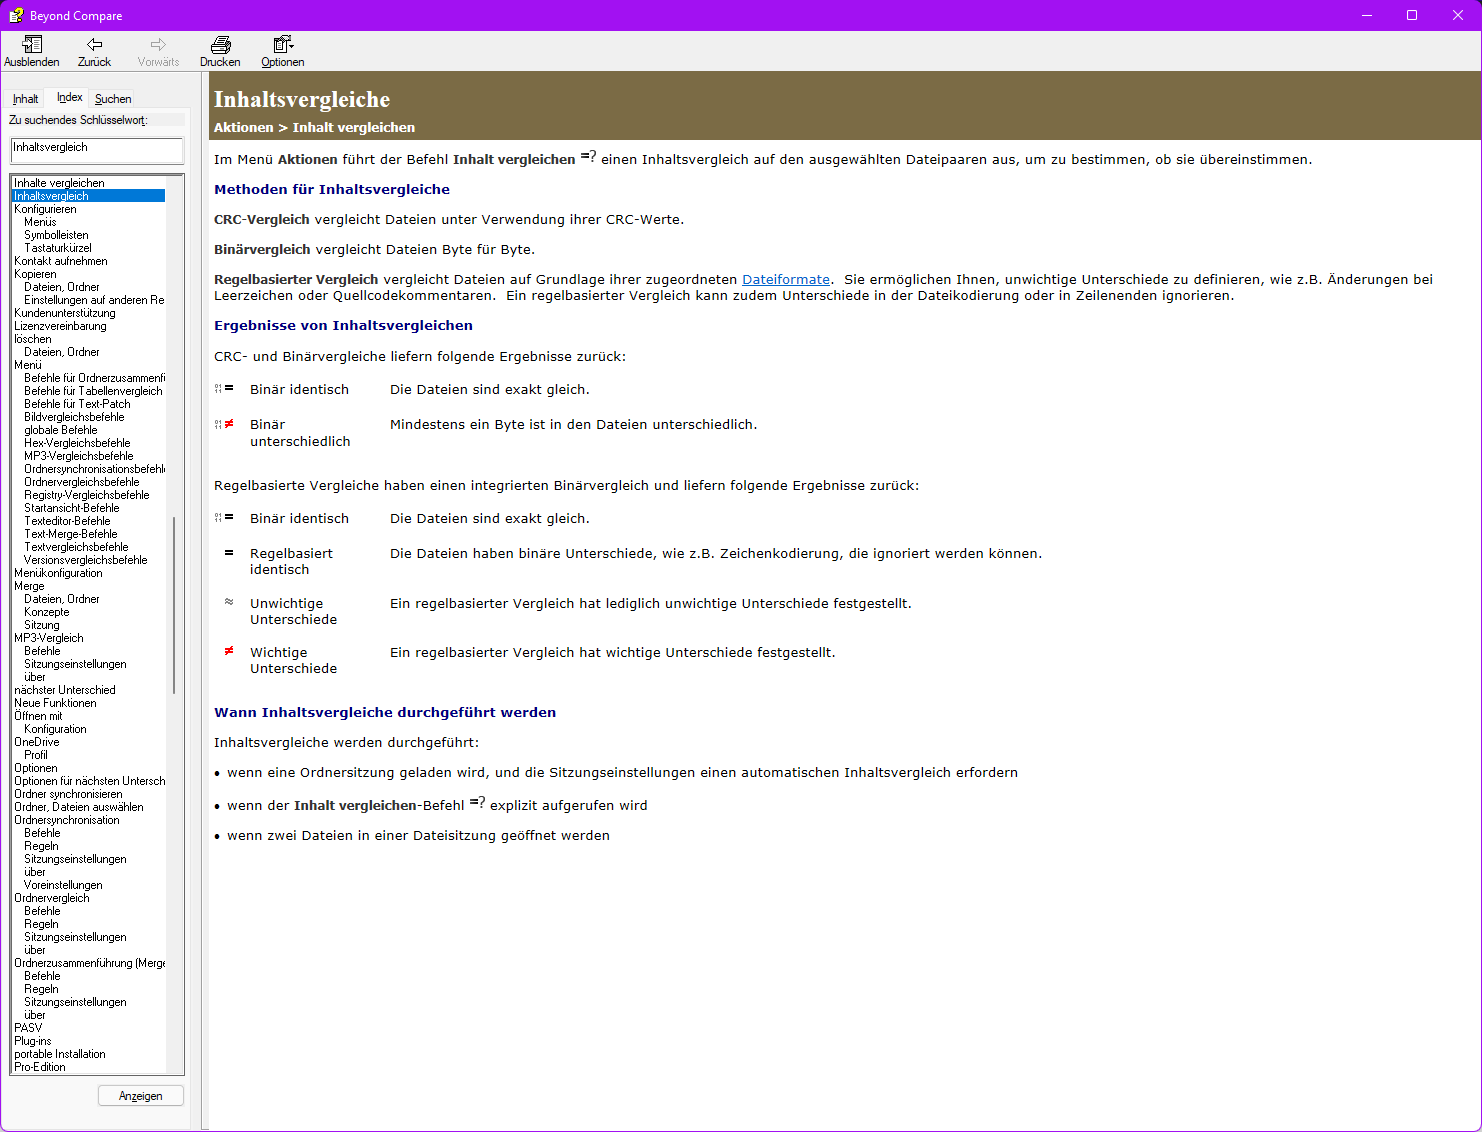Go back with the Zurück arrow
The height and width of the screenshot is (1132, 1482).
pos(94,44)
